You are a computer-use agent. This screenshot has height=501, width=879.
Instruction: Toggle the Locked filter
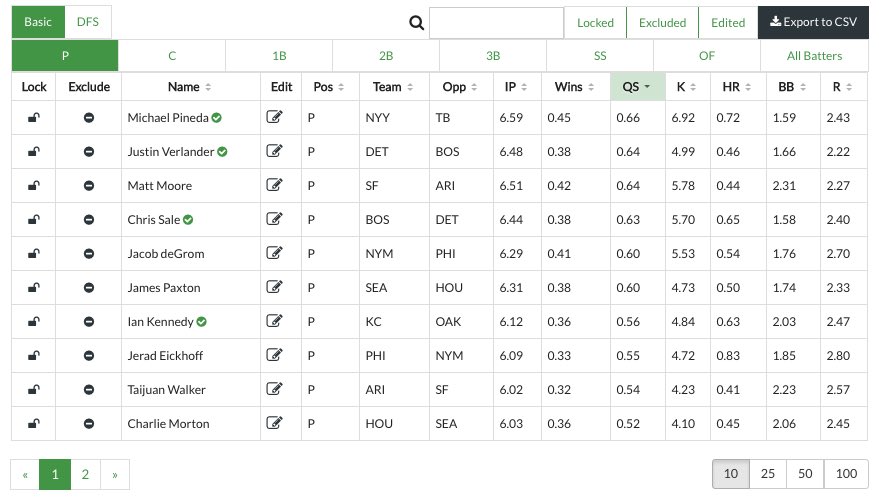595,23
